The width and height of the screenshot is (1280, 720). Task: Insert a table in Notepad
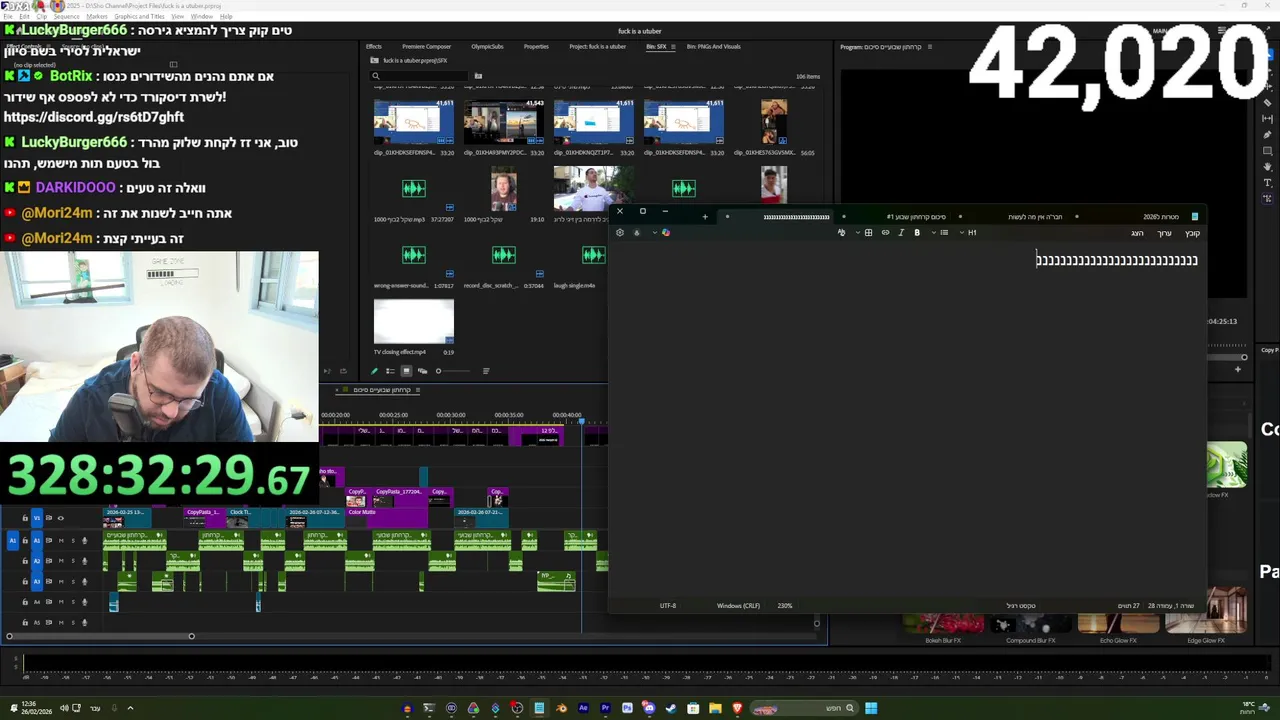868,232
